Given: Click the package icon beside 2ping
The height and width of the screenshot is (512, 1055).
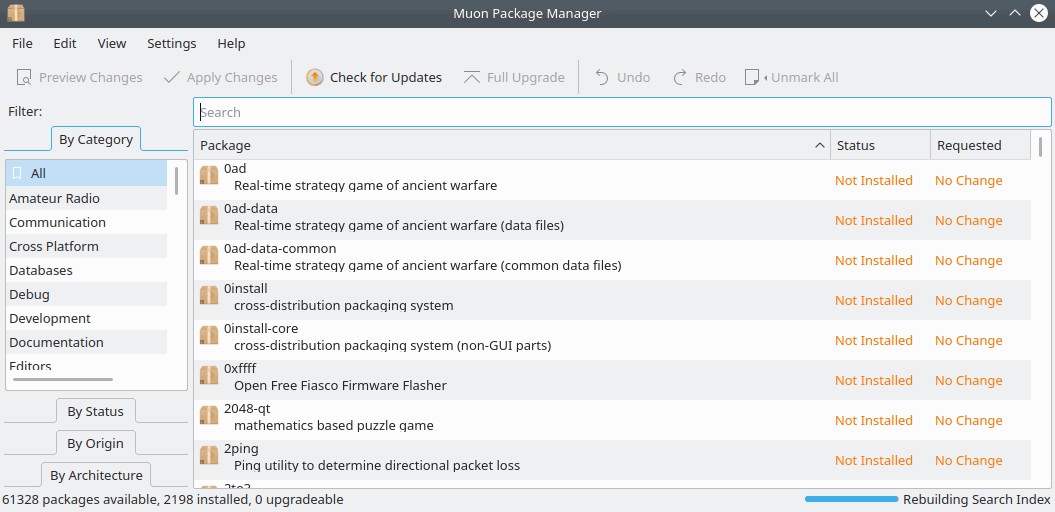Looking at the screenshot, I should point(209,455).
